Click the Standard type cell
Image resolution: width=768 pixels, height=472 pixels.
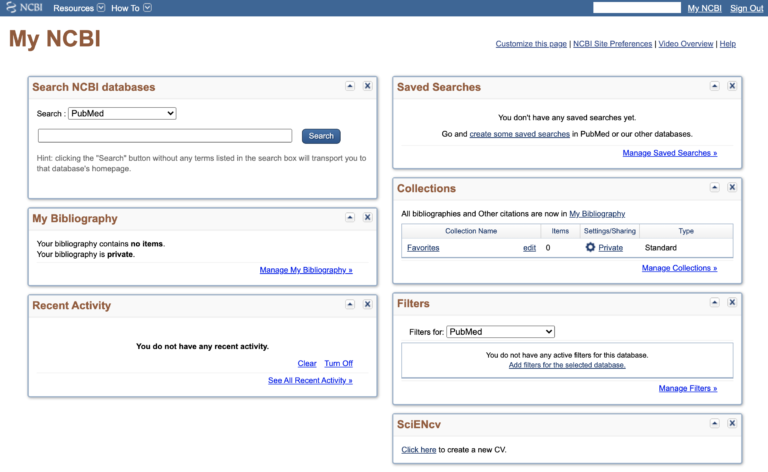(x=661, y=248)
